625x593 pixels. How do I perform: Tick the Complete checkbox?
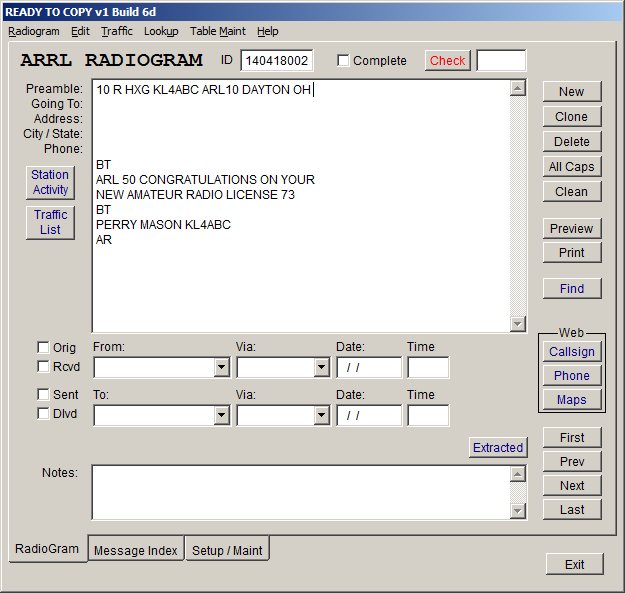[343, 61]
